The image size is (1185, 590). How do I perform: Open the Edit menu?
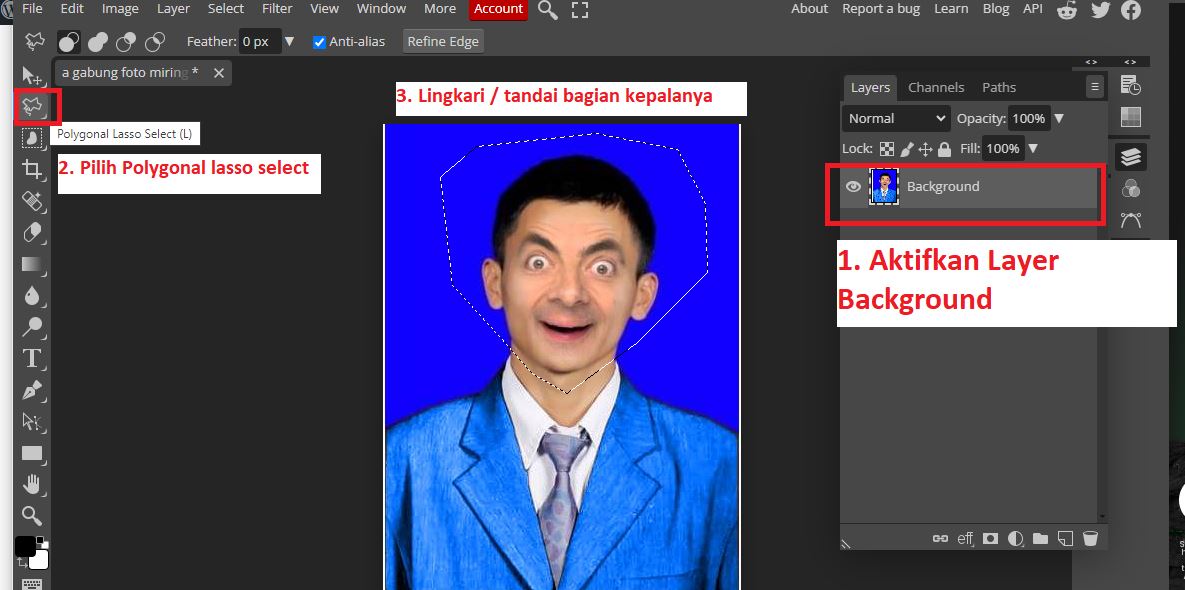pos(72,9)
